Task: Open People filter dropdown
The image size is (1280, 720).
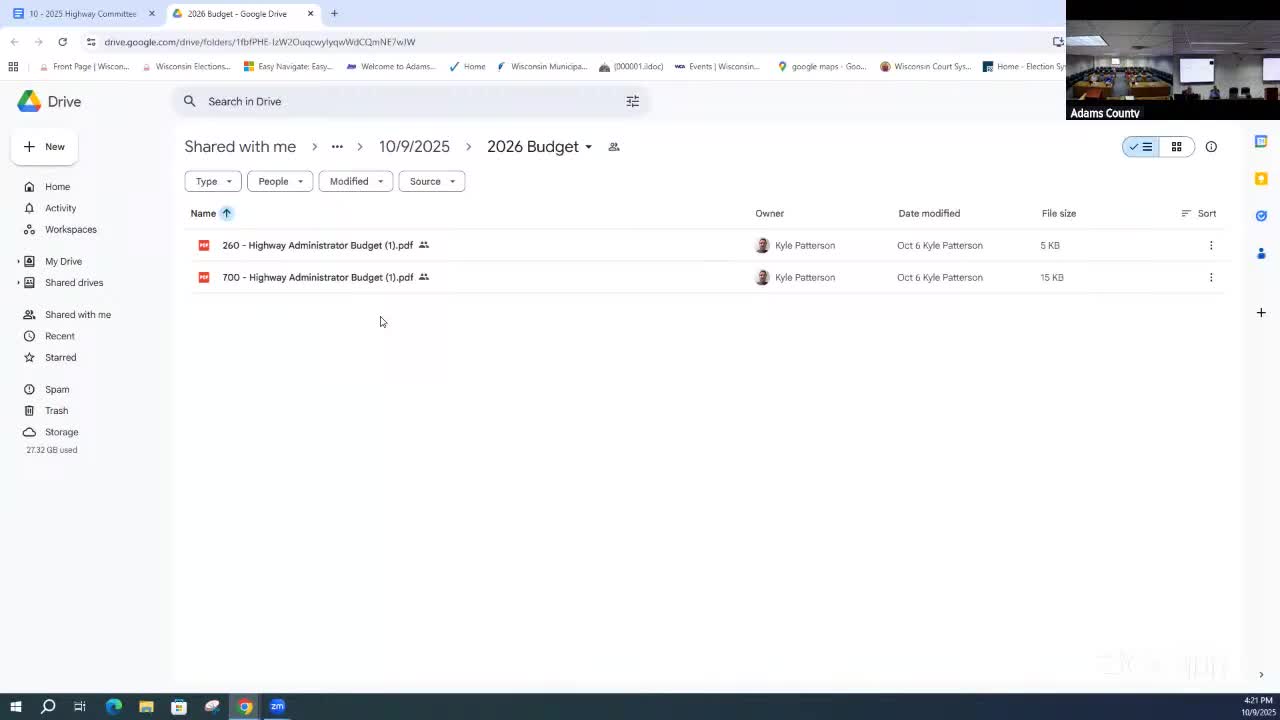Action: [280, 181]
